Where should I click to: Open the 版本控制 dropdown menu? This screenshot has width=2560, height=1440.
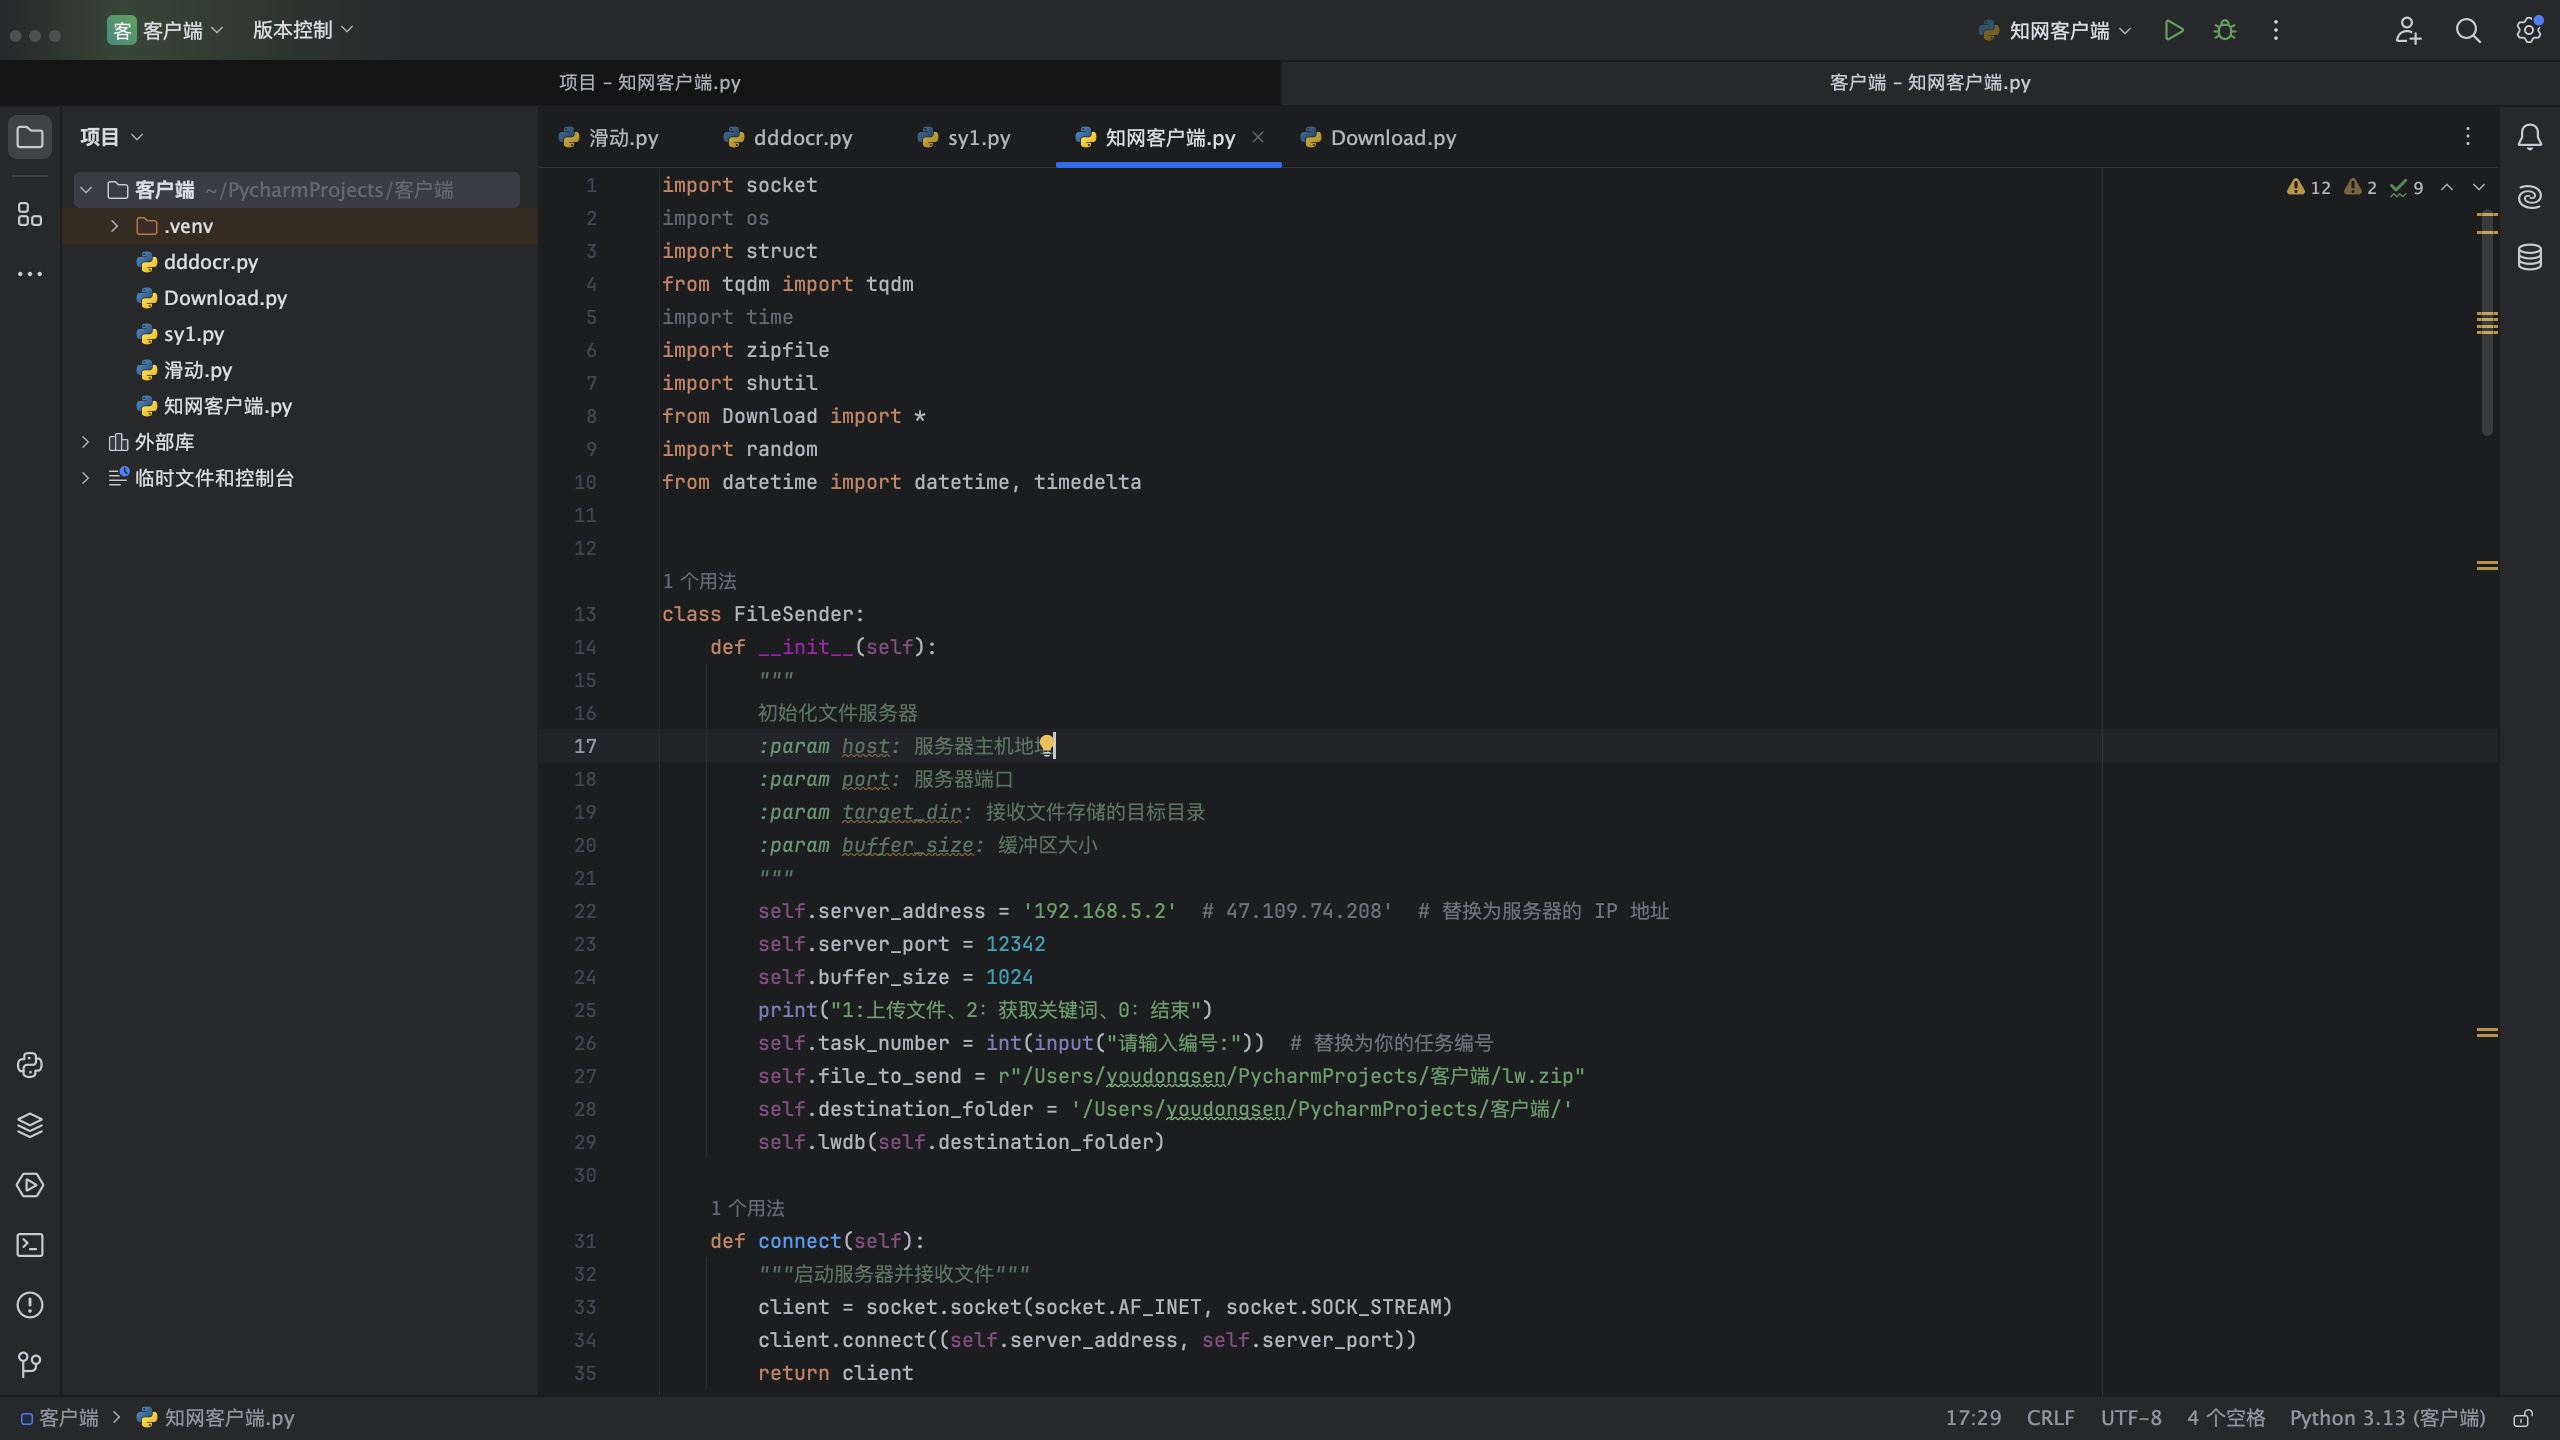pos(303,30)
